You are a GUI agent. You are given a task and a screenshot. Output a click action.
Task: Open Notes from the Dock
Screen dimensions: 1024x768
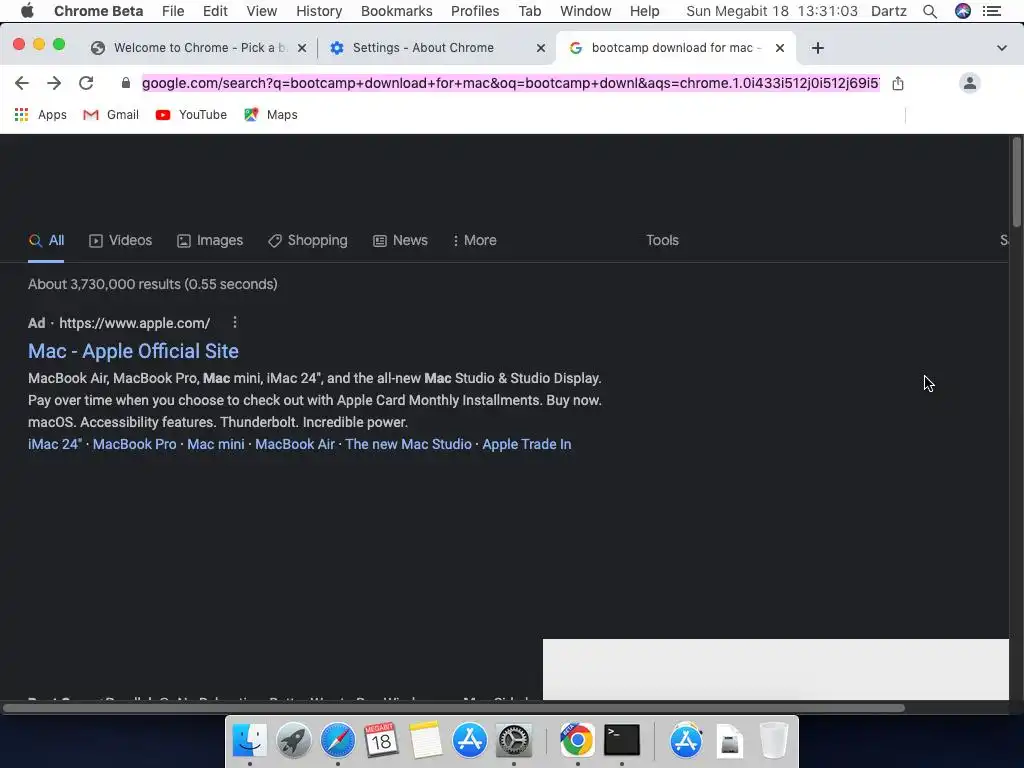(426, 741)
